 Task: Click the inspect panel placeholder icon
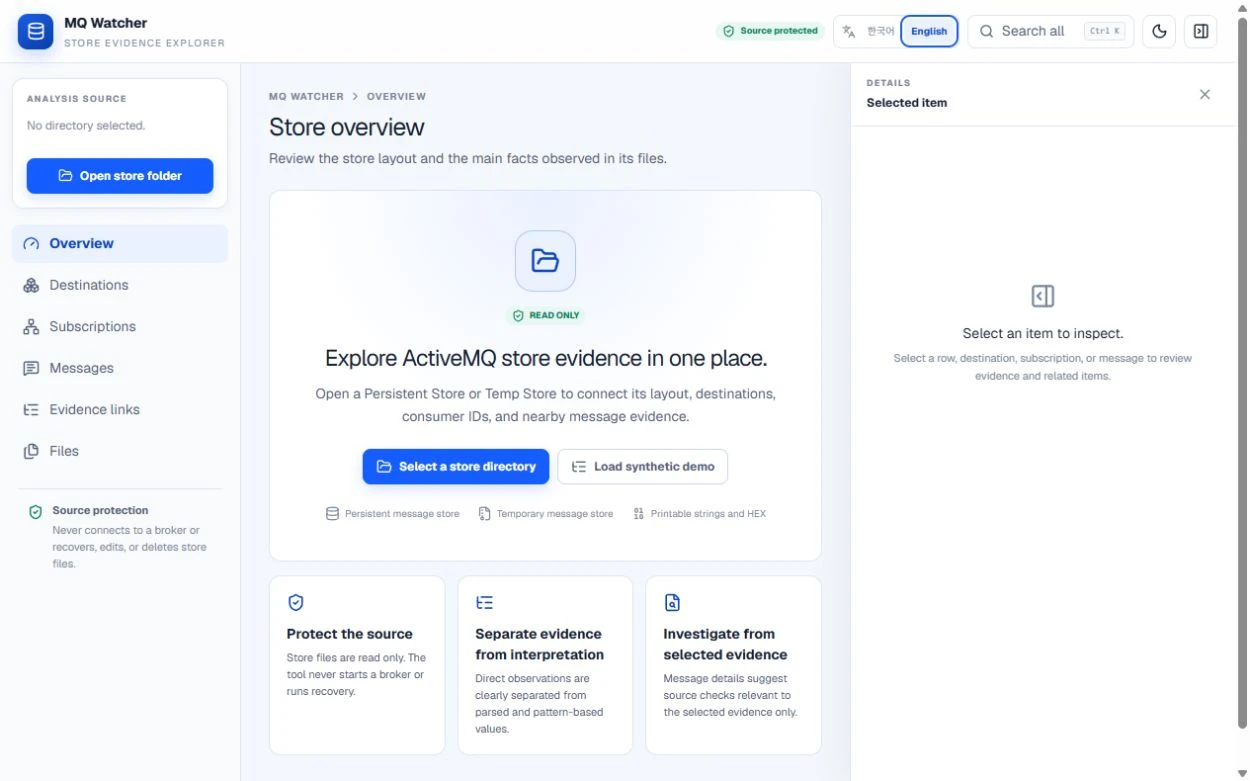(x=1043, y=296)
